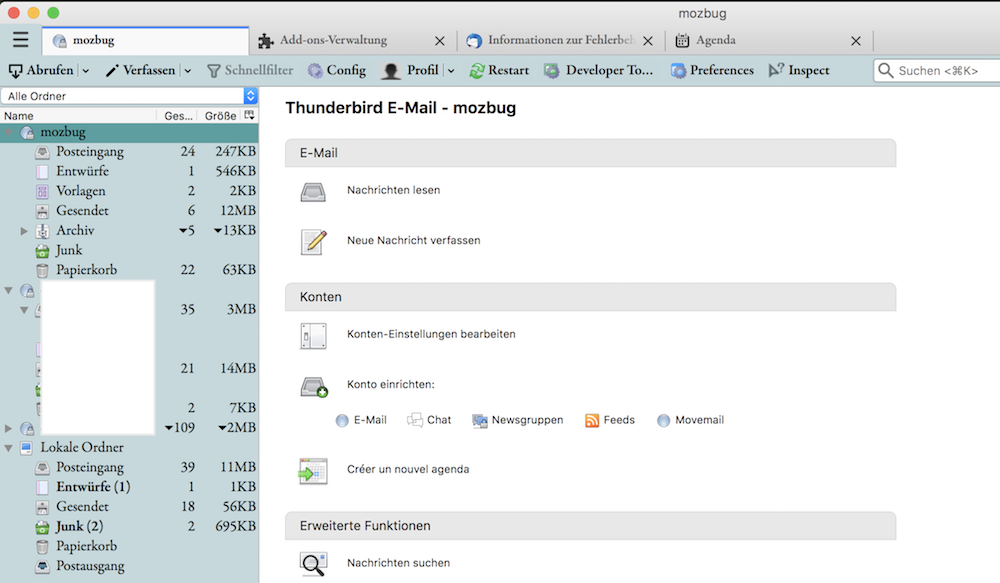
Task: Collapse the Lokale Ordner tree
Action: 9,448
